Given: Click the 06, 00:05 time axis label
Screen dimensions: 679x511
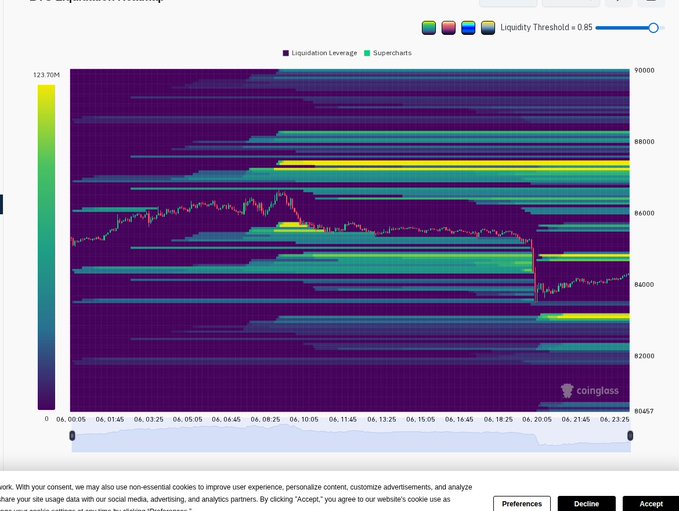Looking at the screenshot, I should (71, 419).
